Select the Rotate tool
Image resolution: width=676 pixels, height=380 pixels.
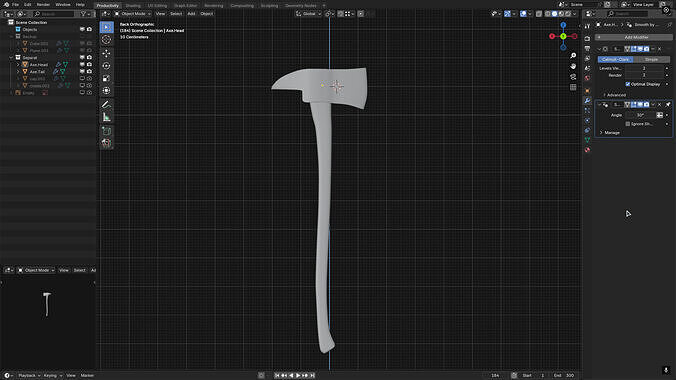click(x=106, y=66)
